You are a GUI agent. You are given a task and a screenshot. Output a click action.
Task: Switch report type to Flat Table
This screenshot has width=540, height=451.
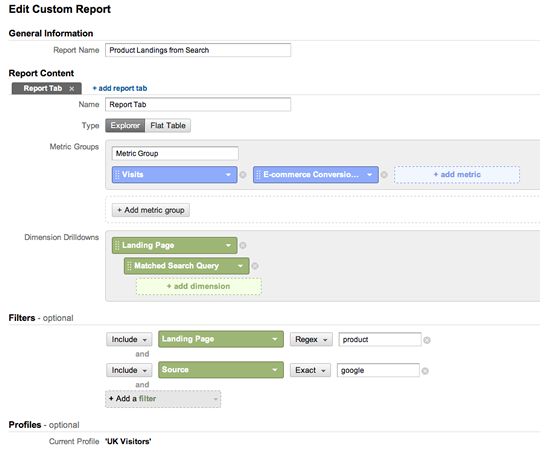168,126
